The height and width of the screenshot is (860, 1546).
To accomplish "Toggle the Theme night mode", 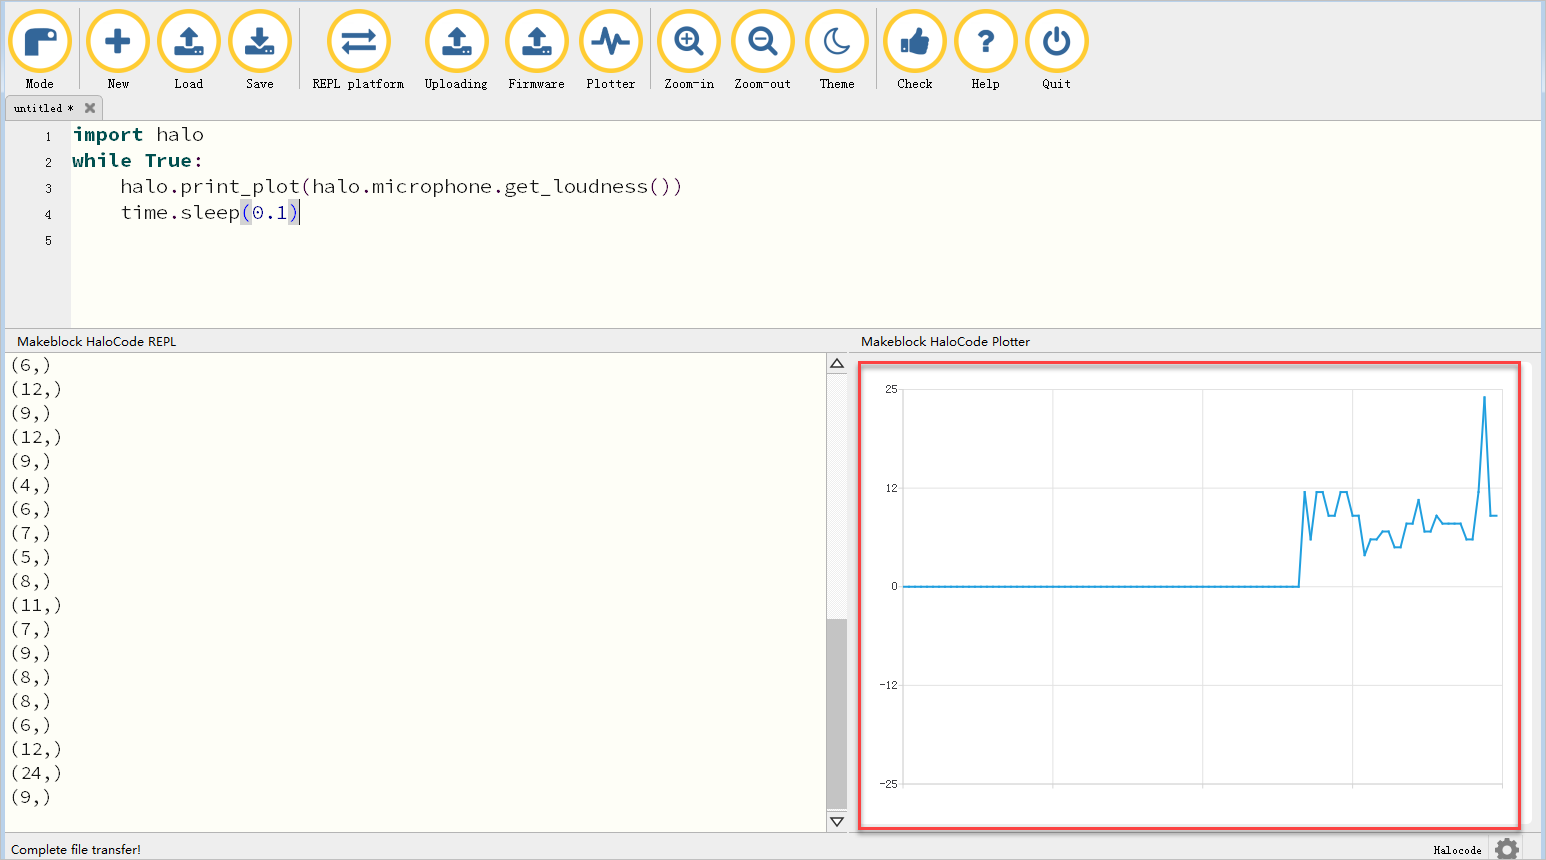I will point(837,42).
